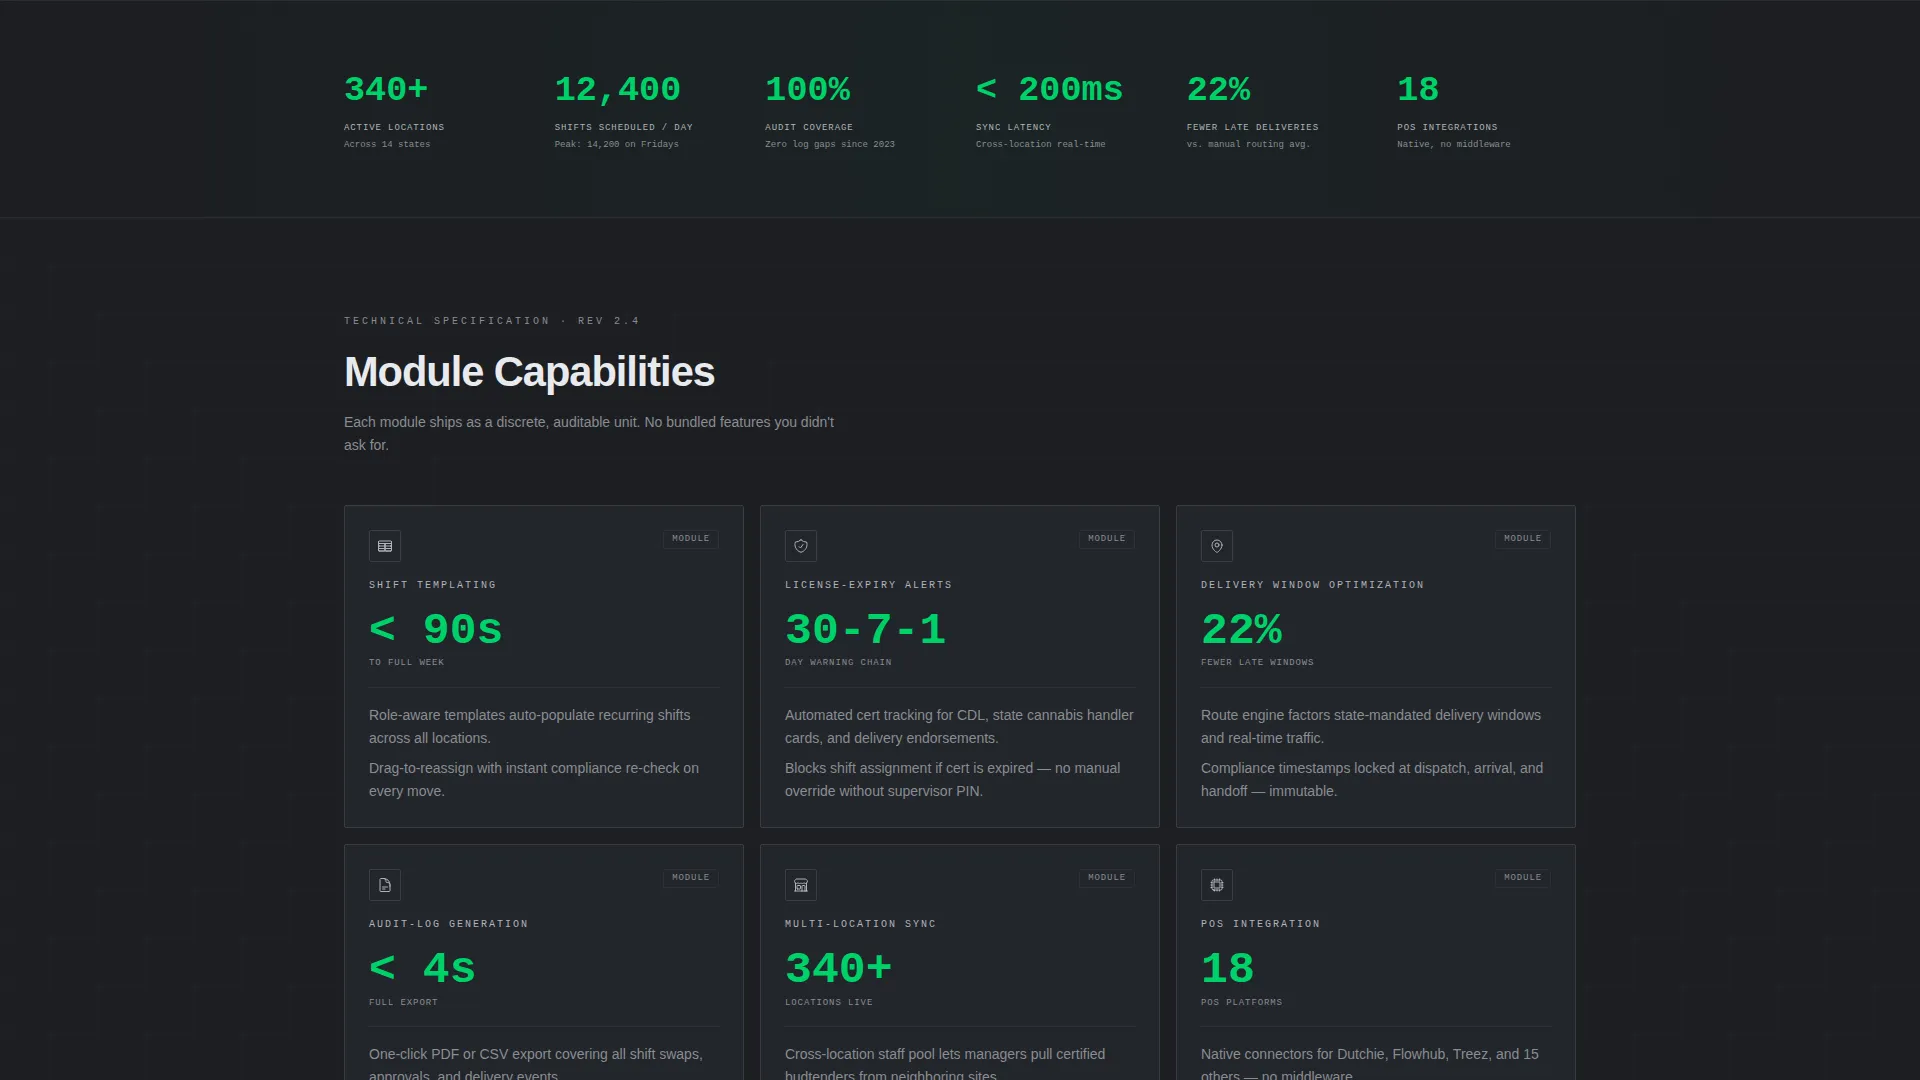Screen dimensions: 1920x1080
Task: Select the < 200ms Sync Latency statistic
Action: pyautogui.click(x=1050, y=110)
